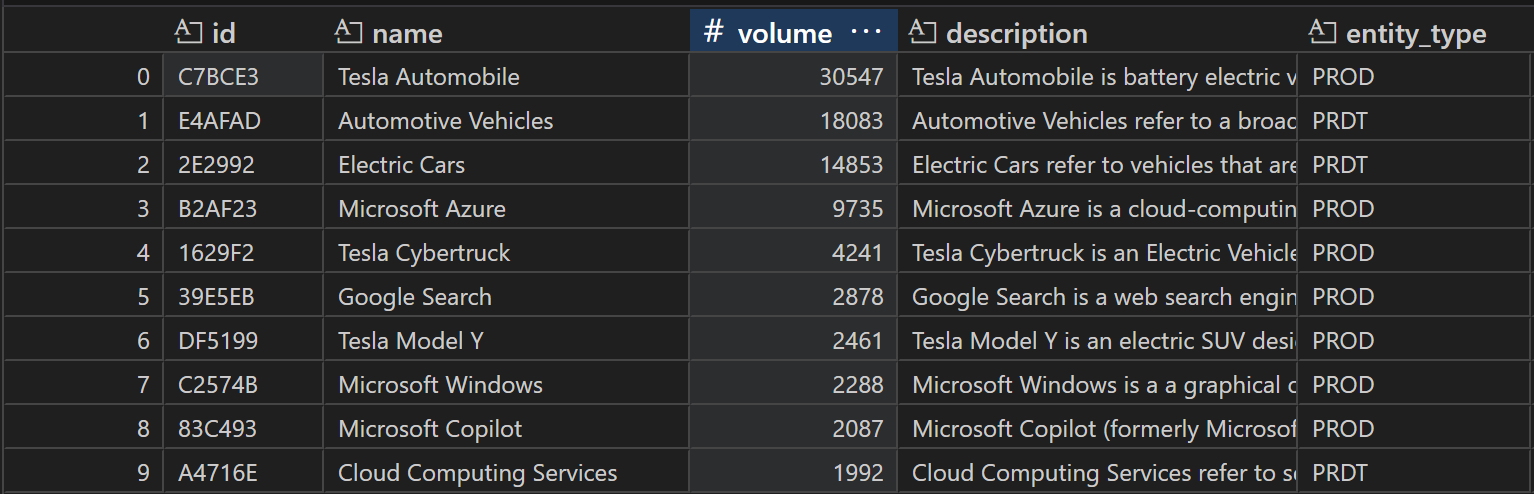The height and width of the screenshot is (494, 1534).
Task: Click the volume value 4241
Action: point(793,253)
